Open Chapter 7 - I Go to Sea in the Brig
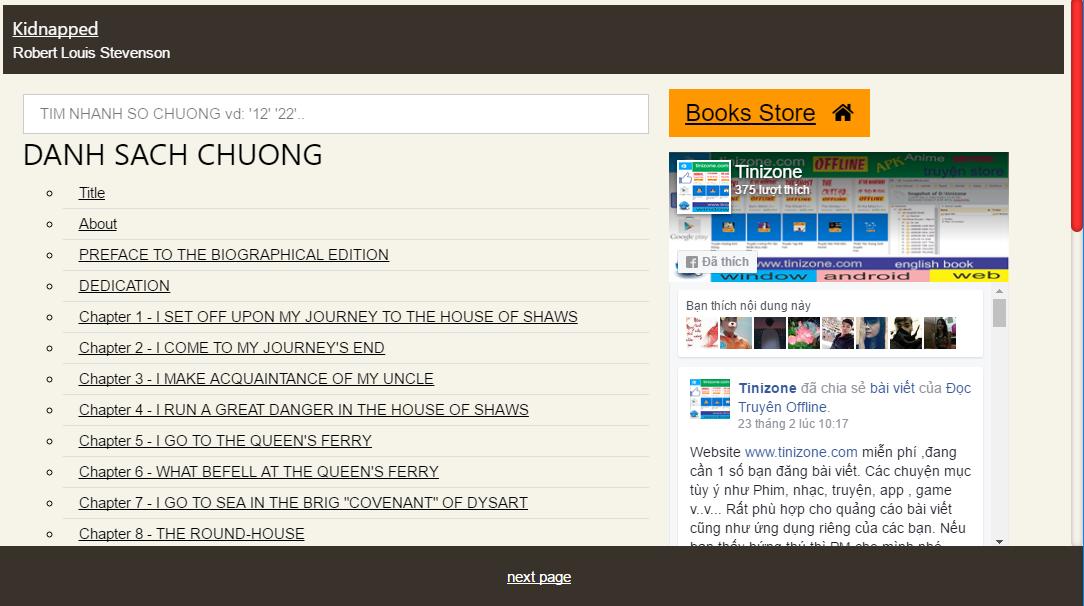1084x606 pixels. [303, 503]
